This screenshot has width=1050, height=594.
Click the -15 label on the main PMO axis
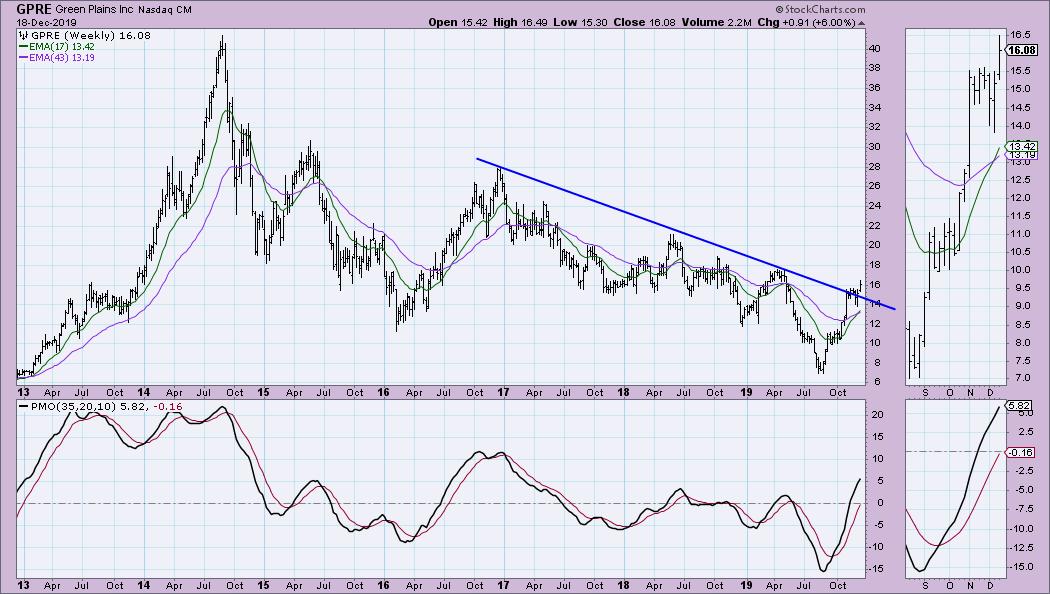(876, 569)
